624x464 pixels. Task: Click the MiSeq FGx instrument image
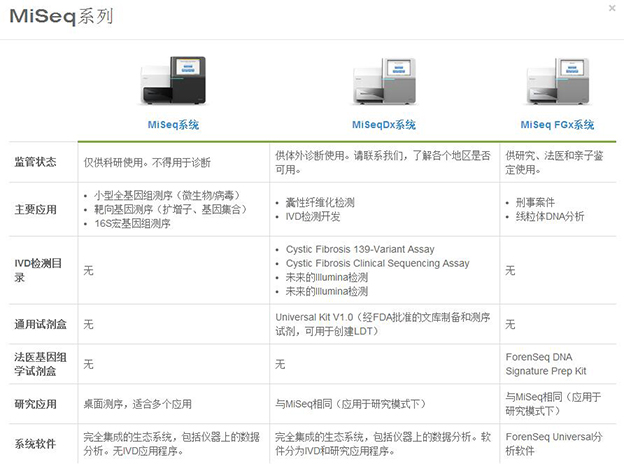pyautogui.click(x=558, y=81)
